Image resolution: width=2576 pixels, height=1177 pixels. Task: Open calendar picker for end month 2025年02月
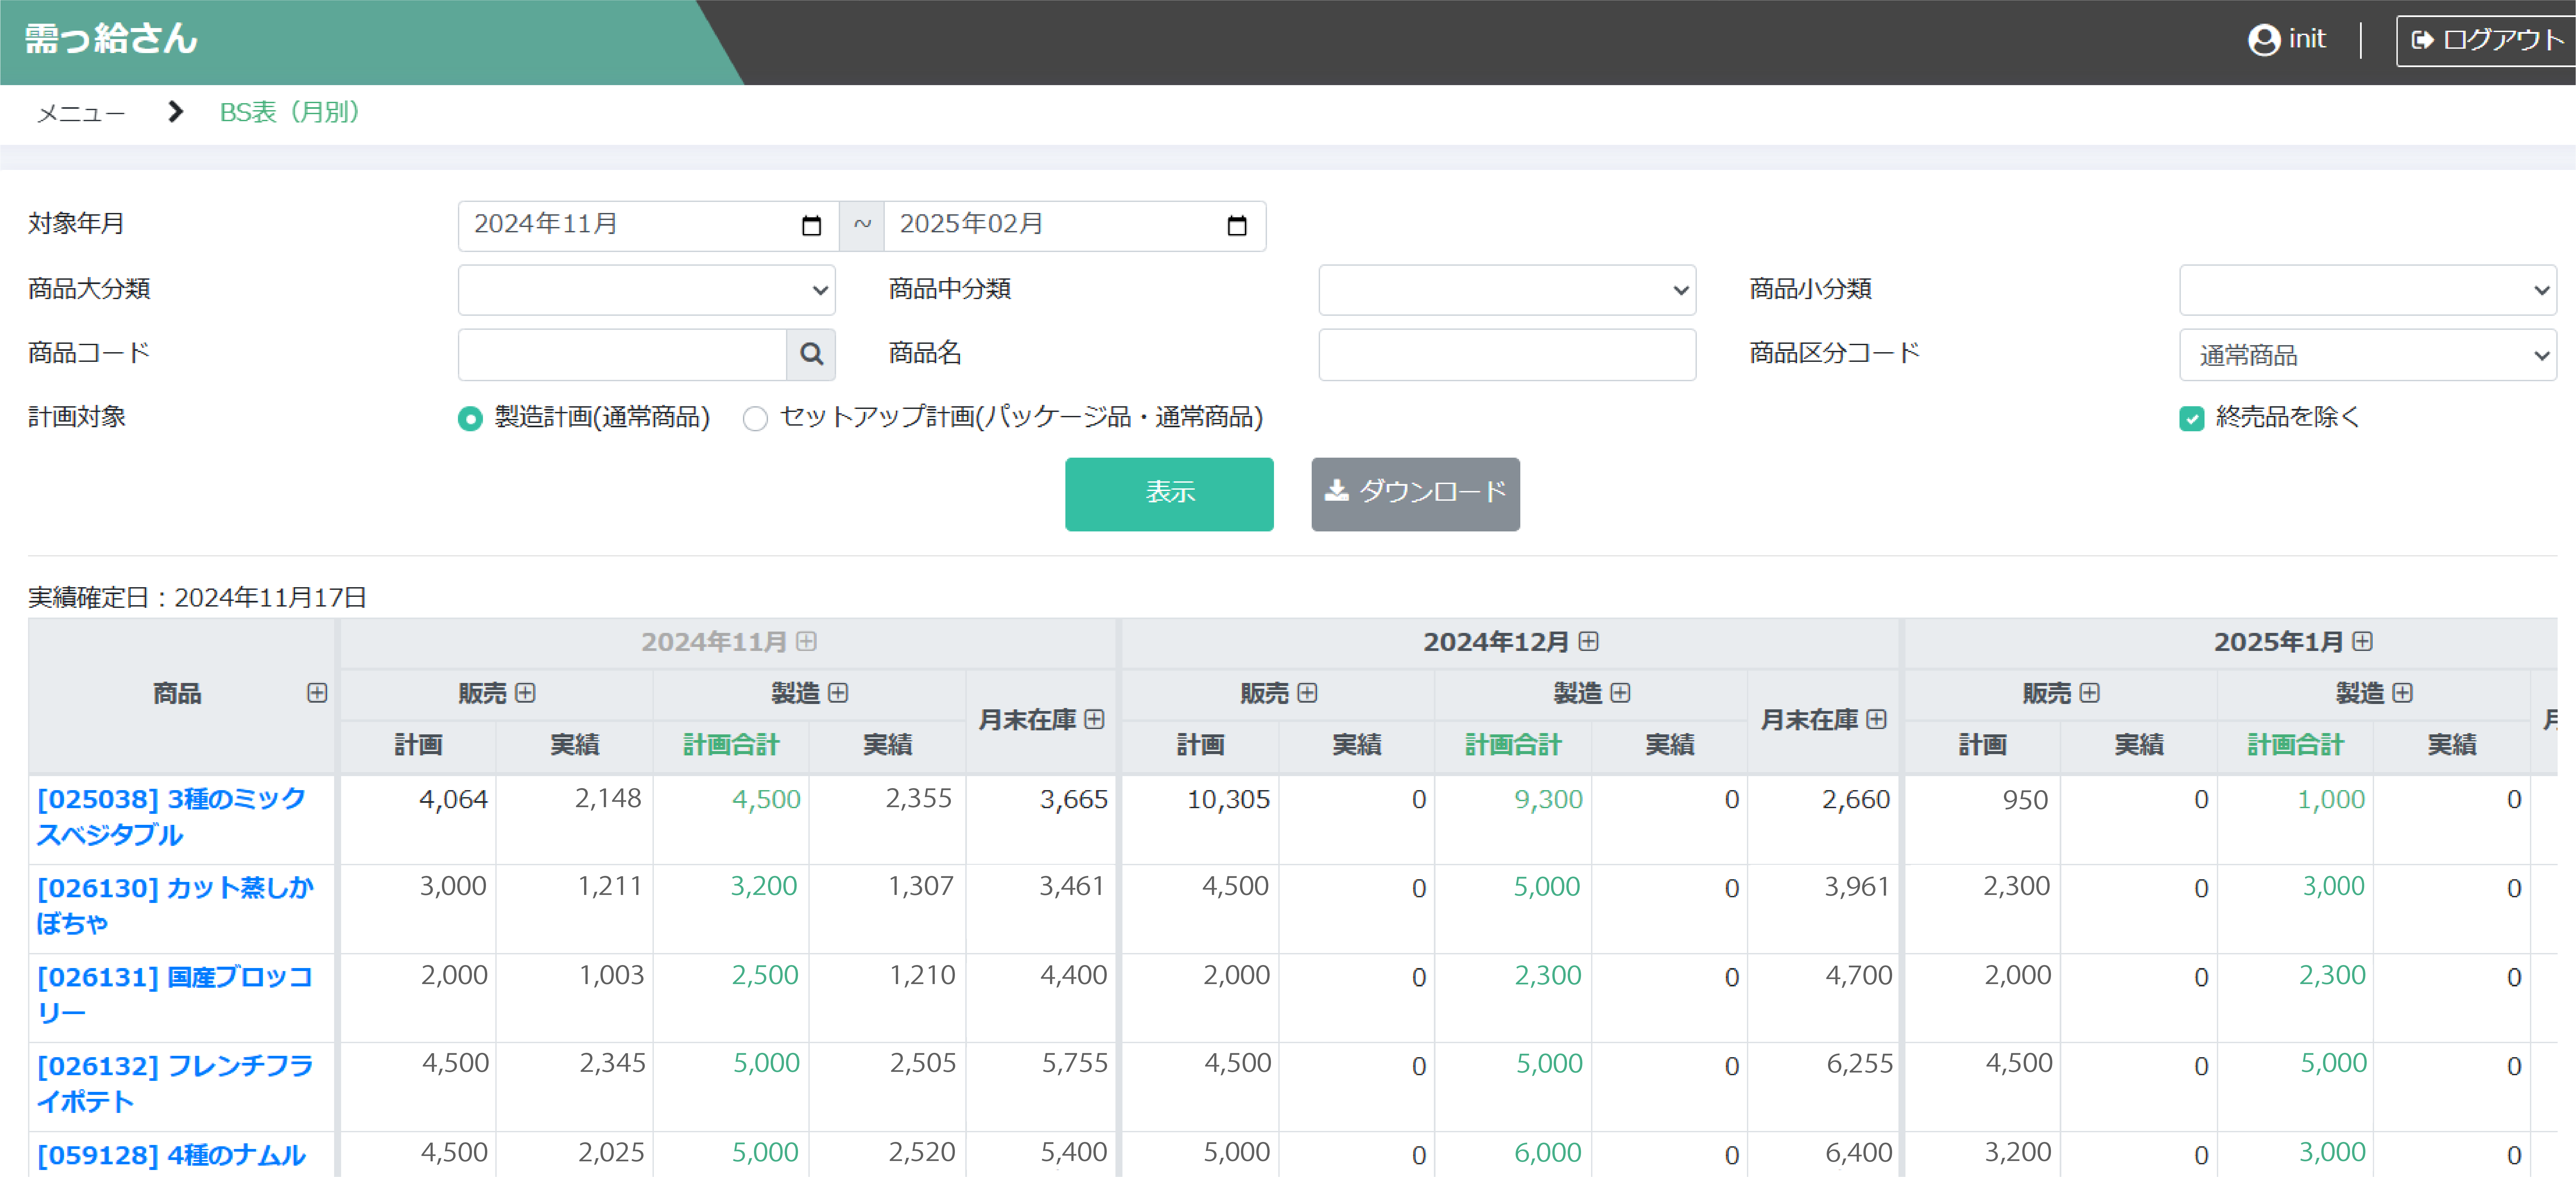1237,226
